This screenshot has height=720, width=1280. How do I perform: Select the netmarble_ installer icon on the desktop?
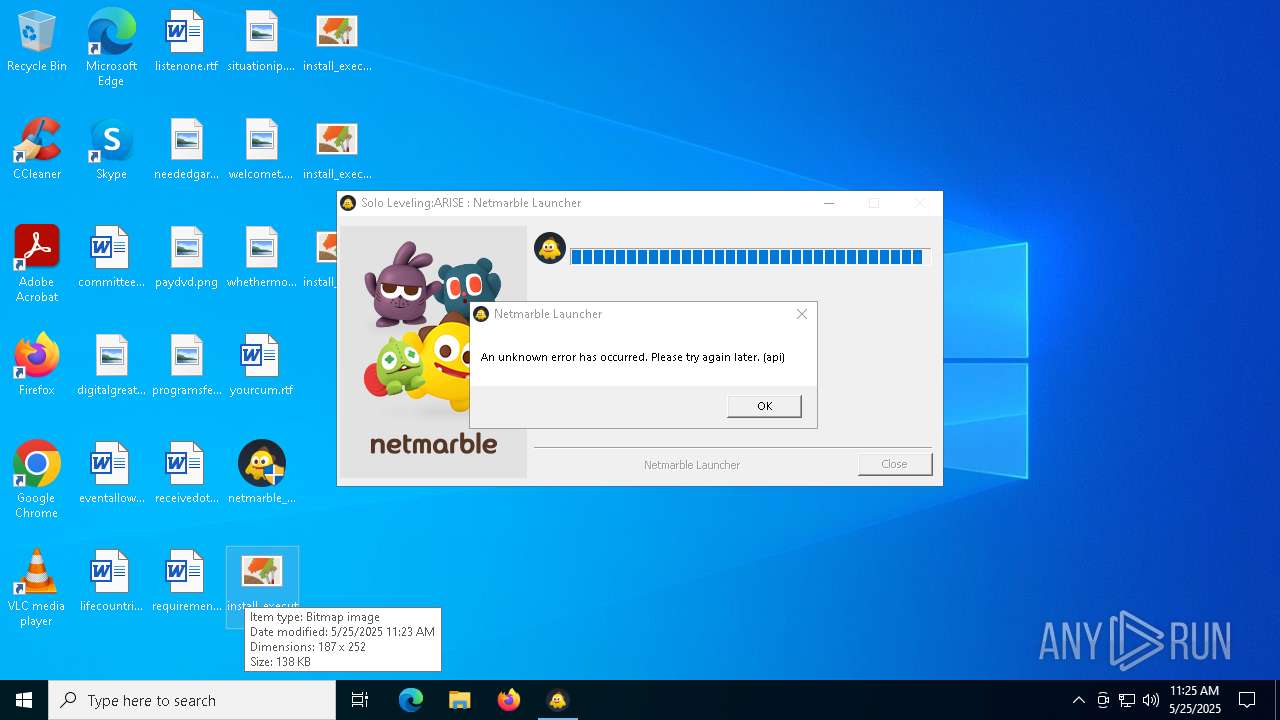pos(261,474)
